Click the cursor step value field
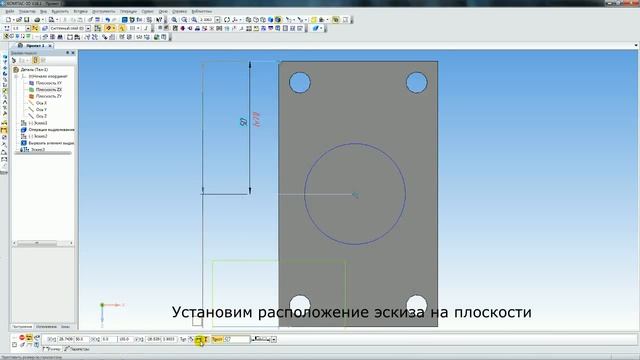640x360 pixels. coord(18,28)
